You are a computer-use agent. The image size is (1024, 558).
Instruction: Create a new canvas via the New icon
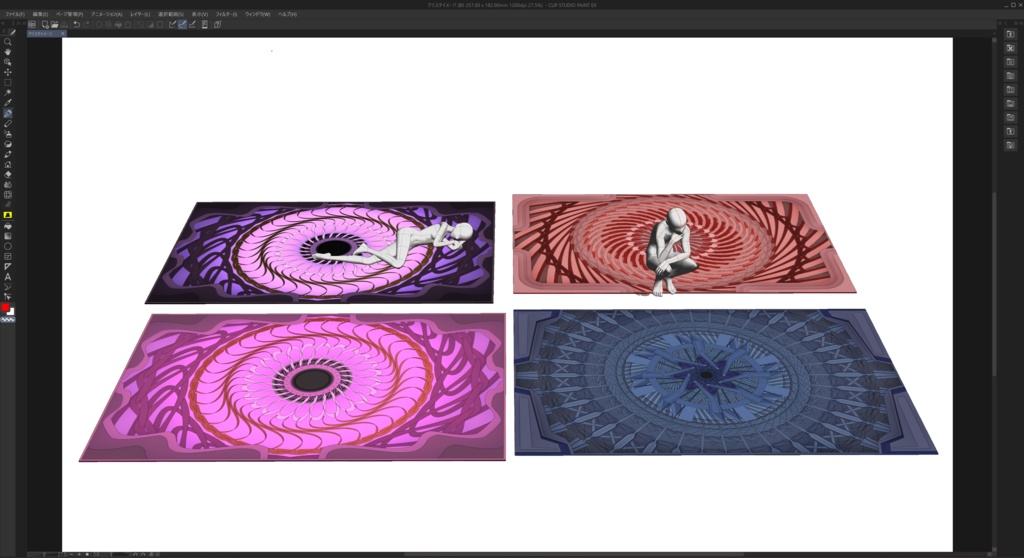click(45, 24)
